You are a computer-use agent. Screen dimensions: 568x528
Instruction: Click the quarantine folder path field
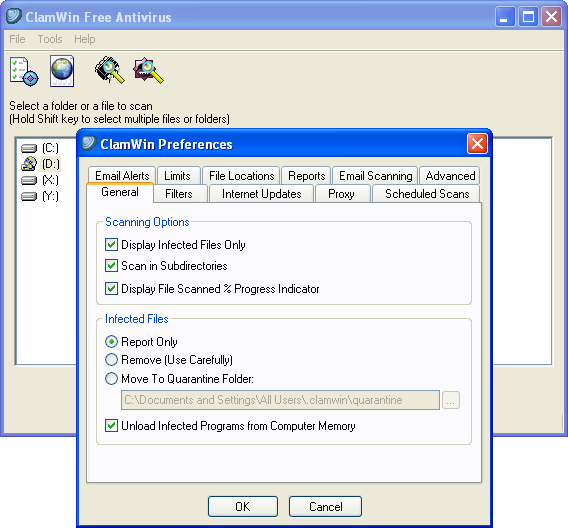pyautogui.click(x=280, y=400)
